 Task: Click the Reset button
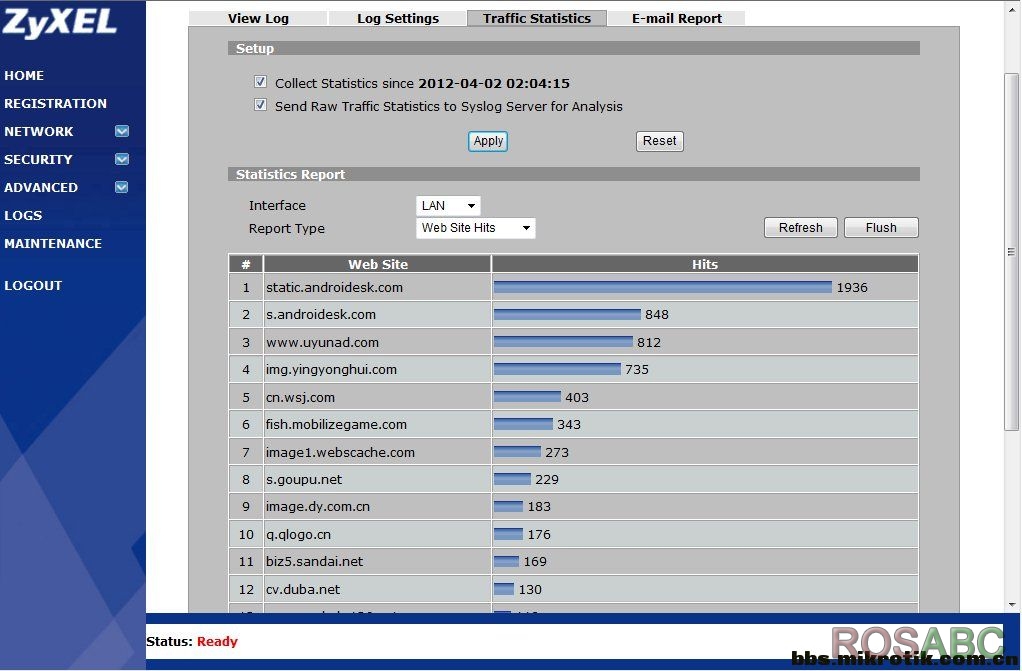click(660, 141)
